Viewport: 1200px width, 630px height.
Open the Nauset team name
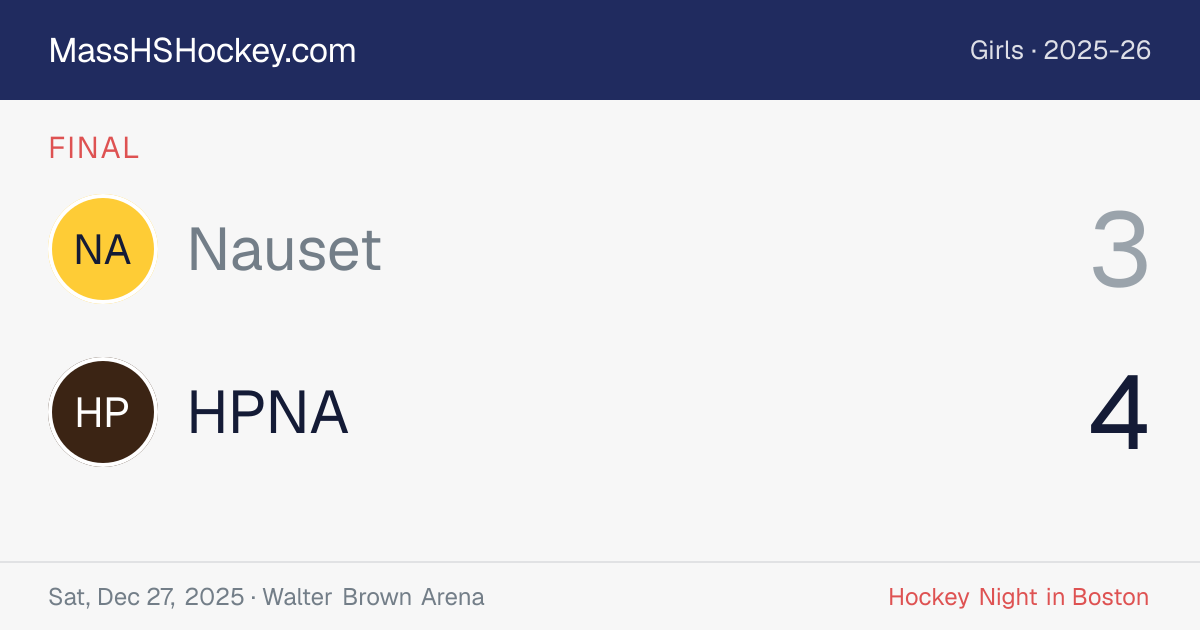pyautogui.click(x=284, y=249)
